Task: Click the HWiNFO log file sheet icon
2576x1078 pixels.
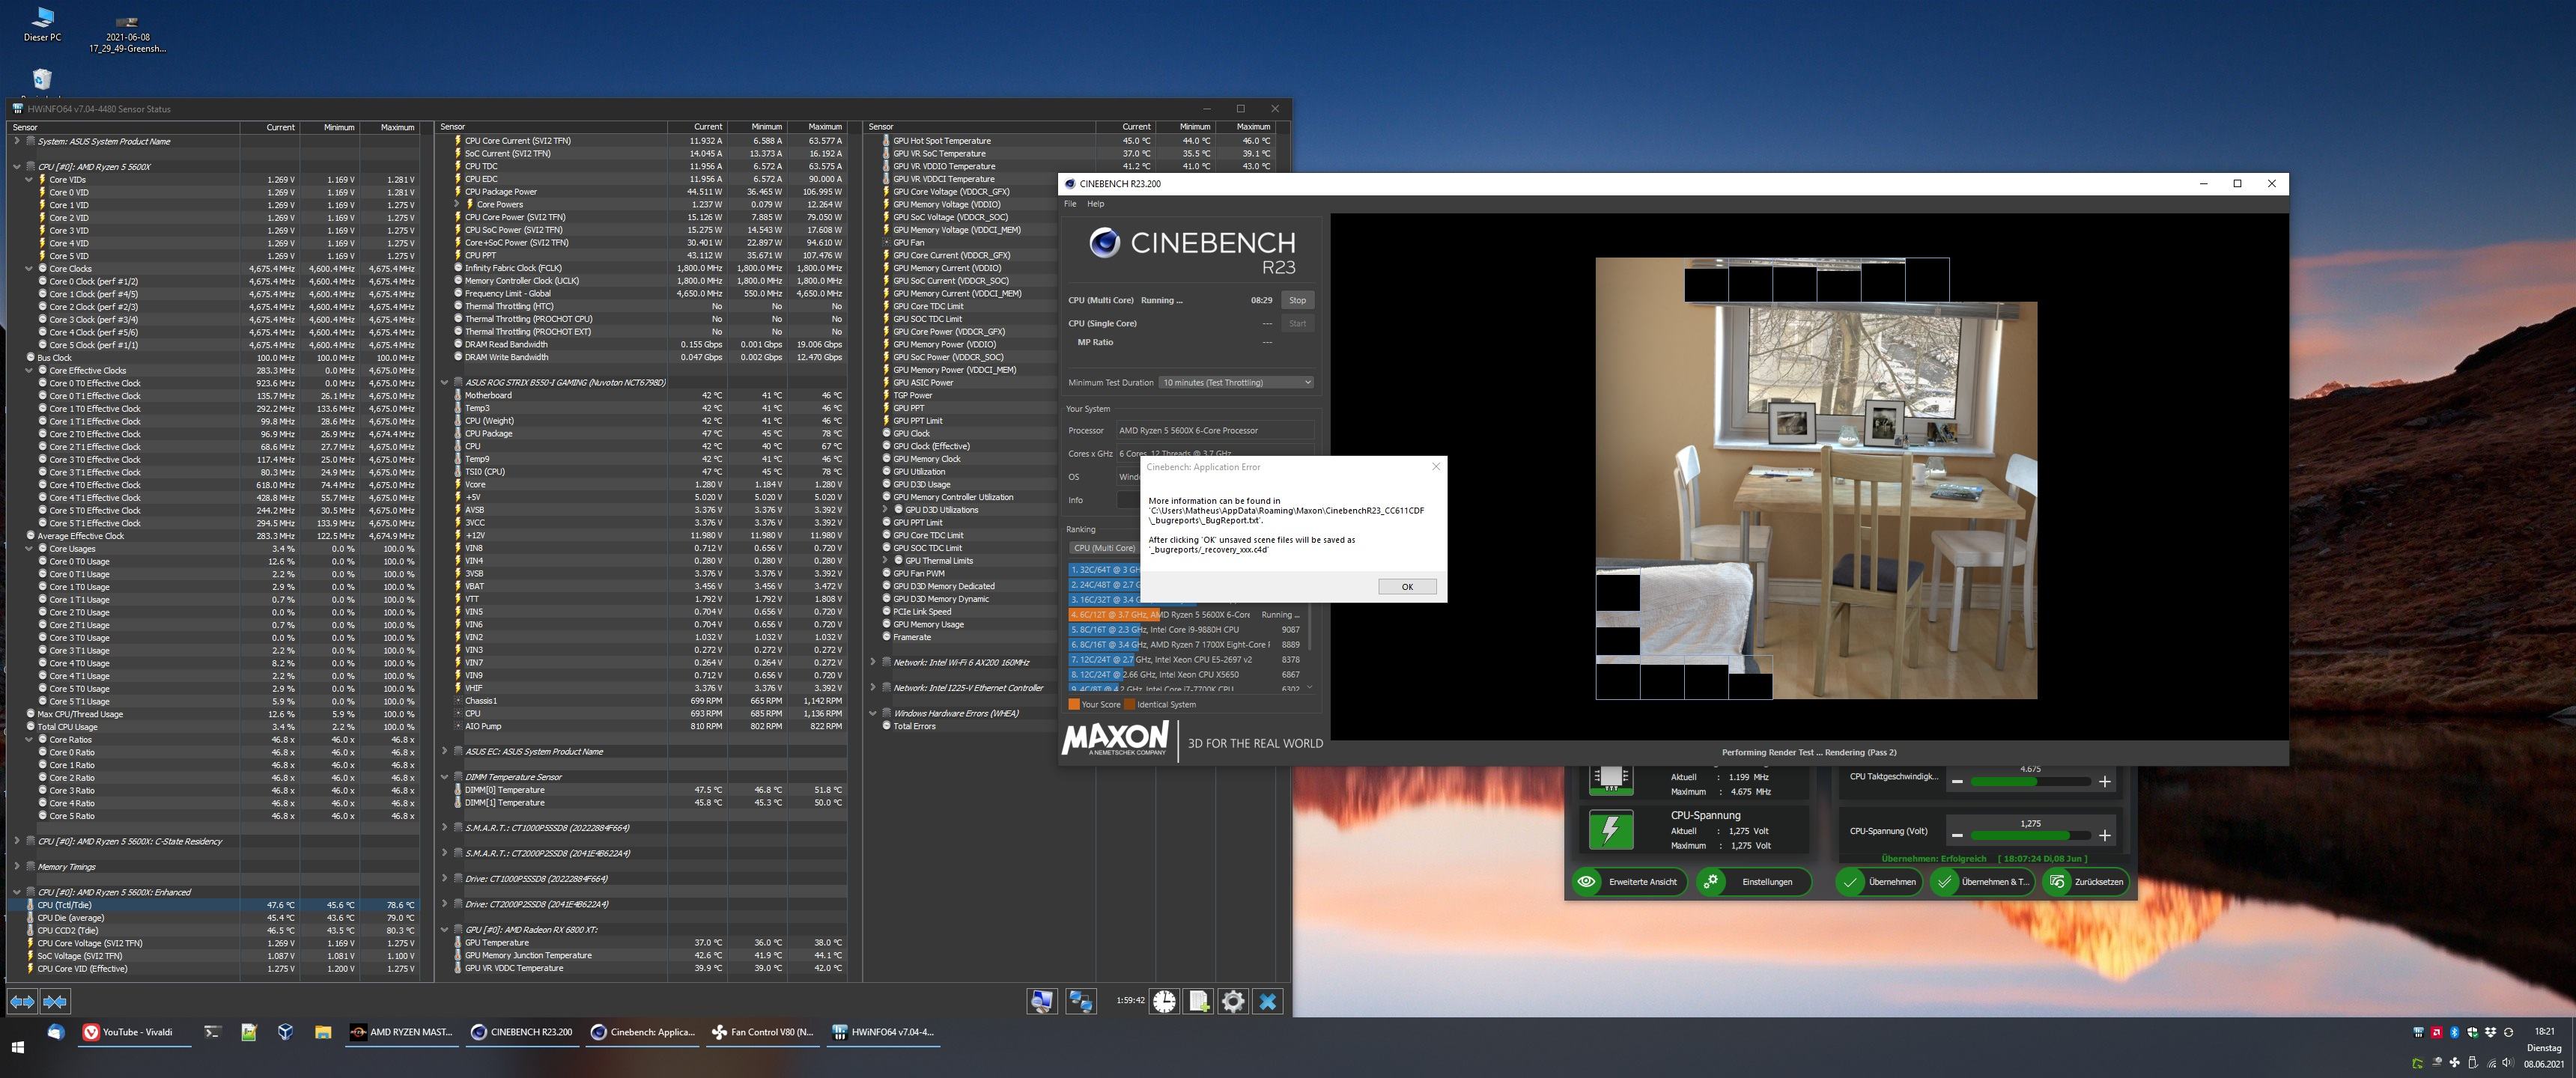Action: [1199, 1001]
